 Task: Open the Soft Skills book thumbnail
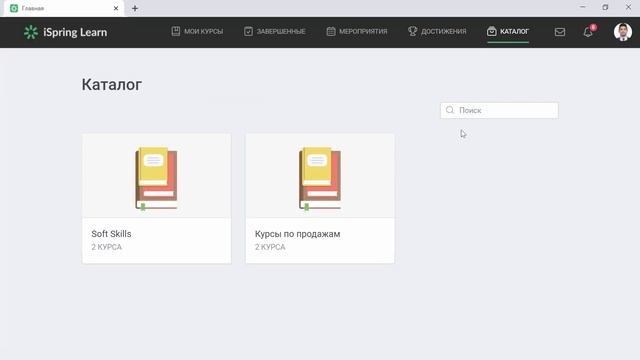156,178
